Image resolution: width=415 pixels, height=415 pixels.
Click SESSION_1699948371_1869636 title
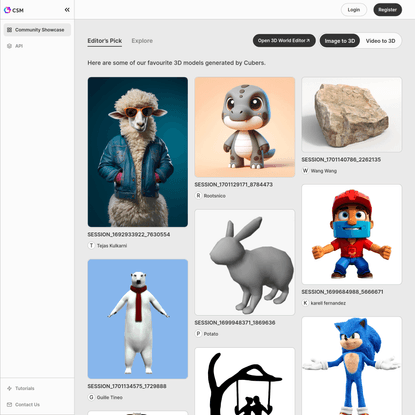click(235, 323)
